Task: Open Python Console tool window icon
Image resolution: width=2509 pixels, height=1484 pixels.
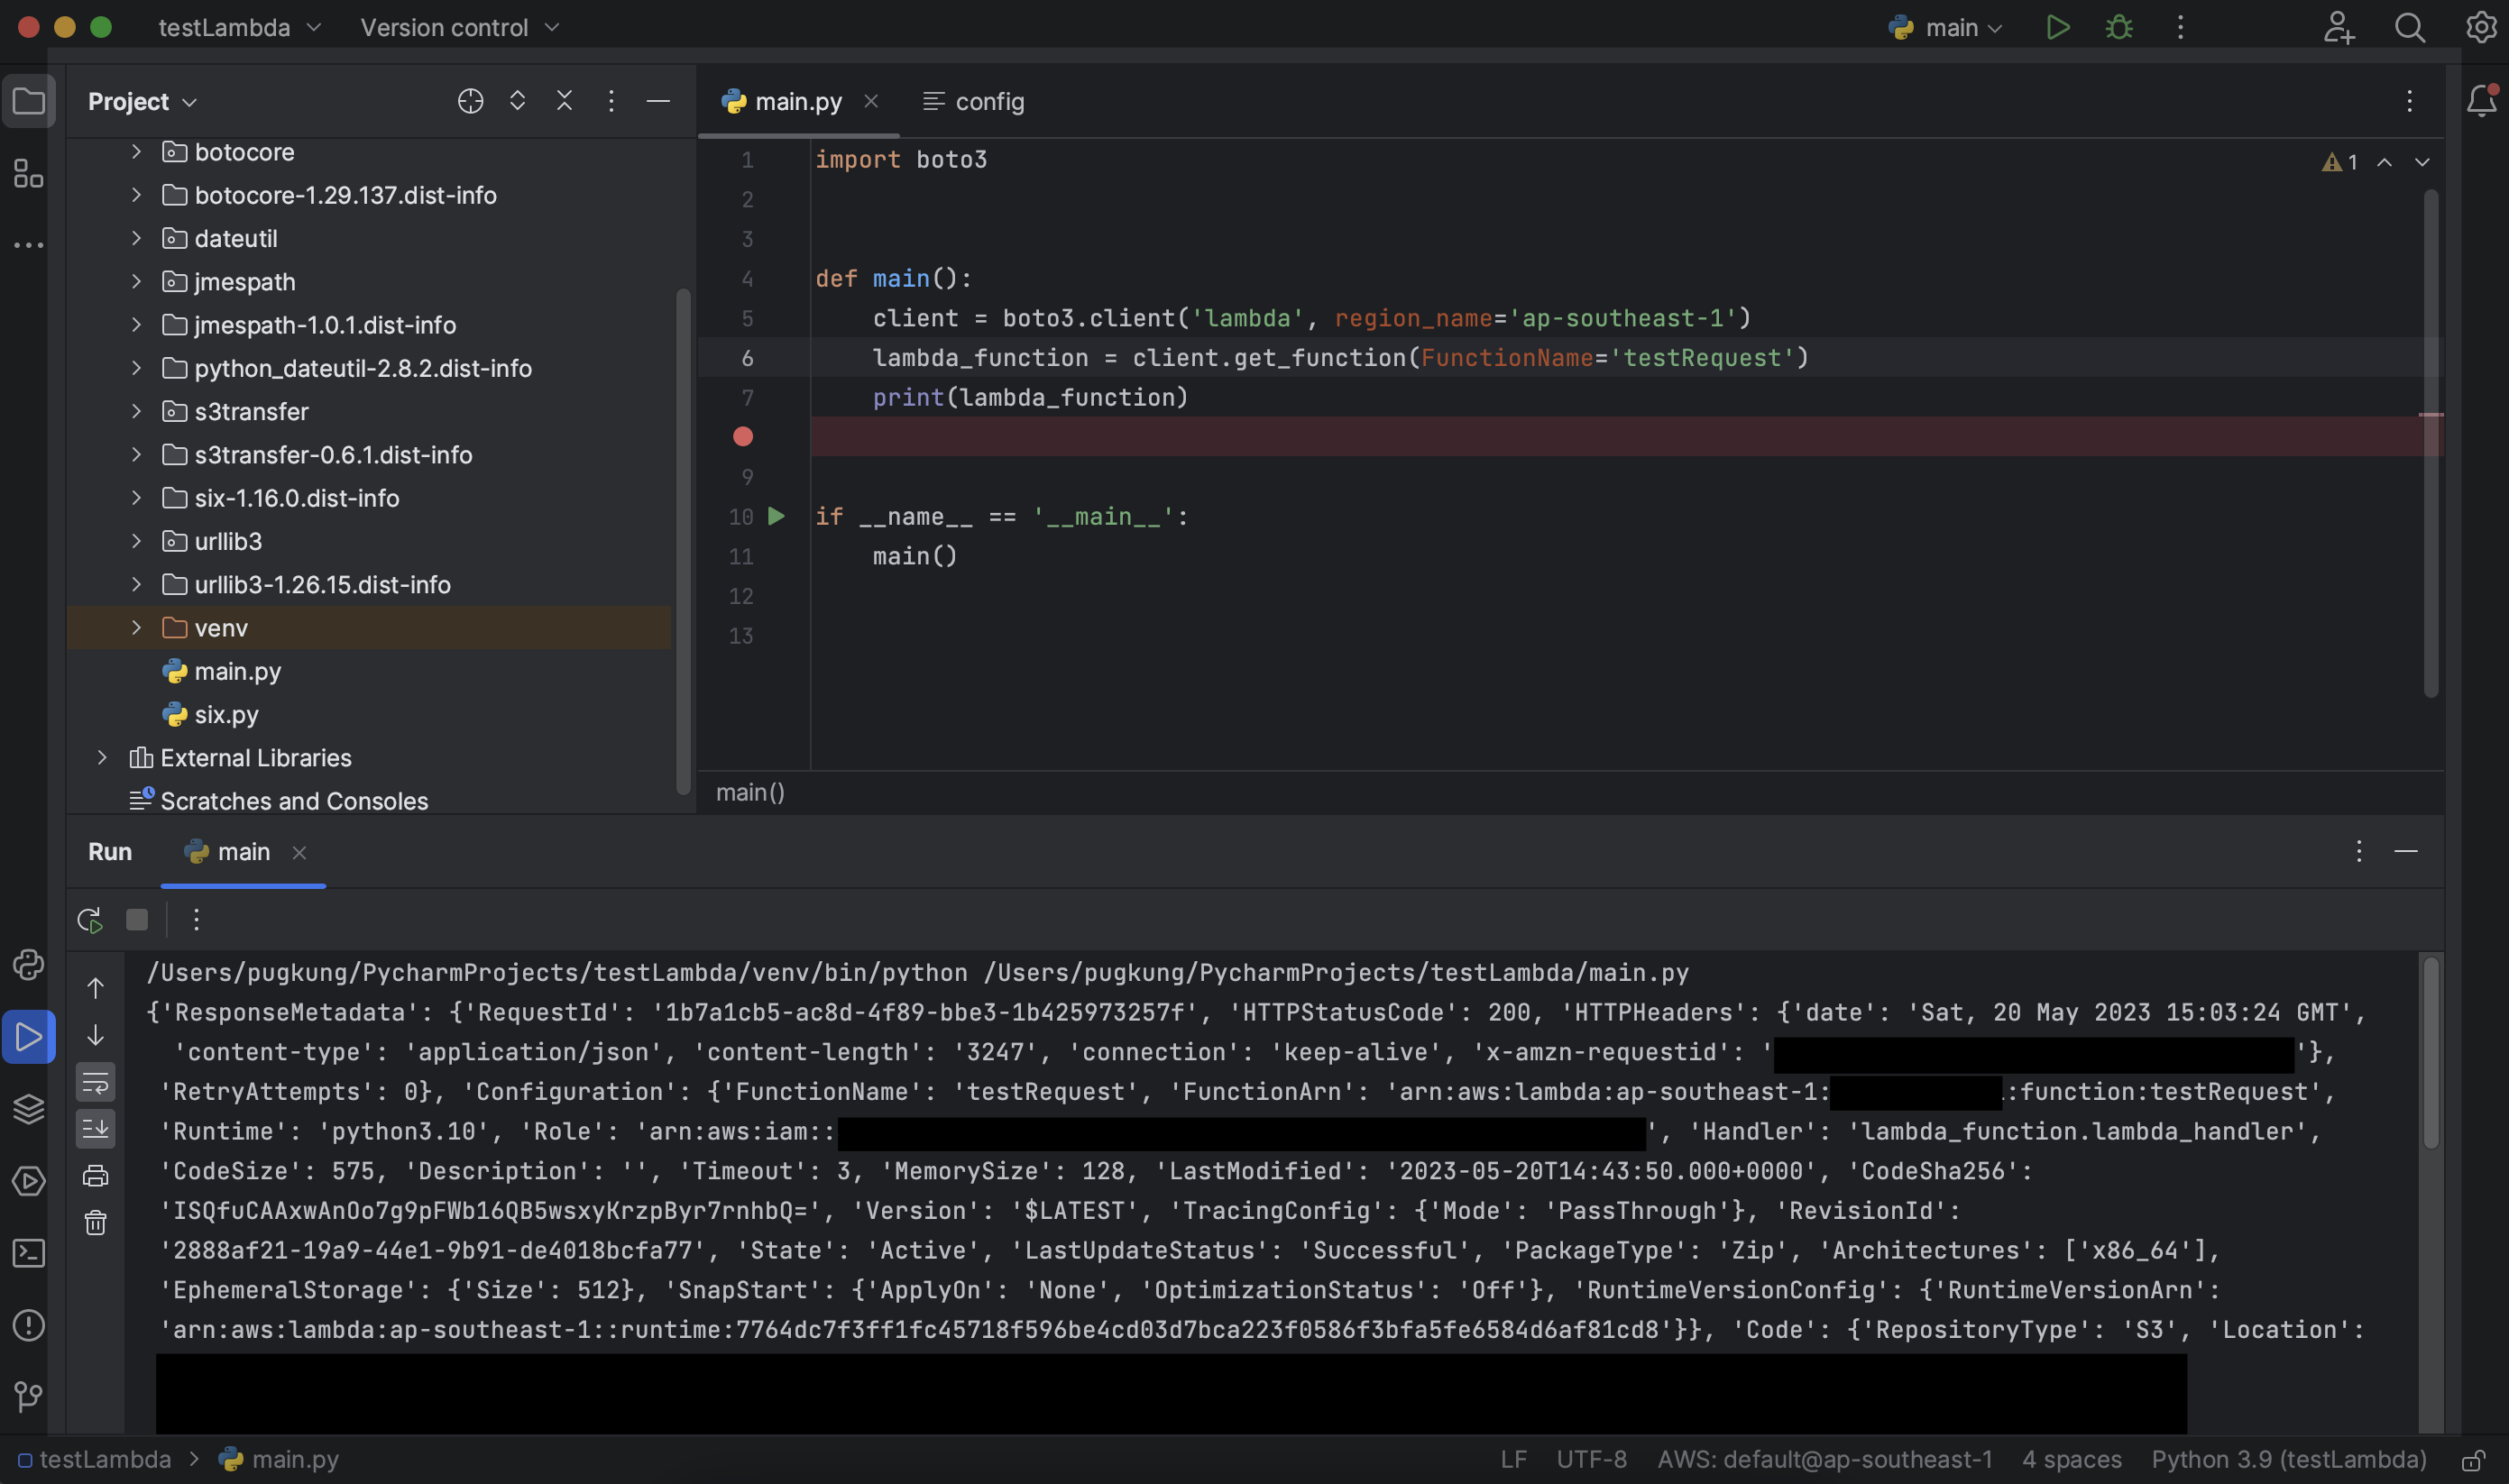Action: point(28,965)
